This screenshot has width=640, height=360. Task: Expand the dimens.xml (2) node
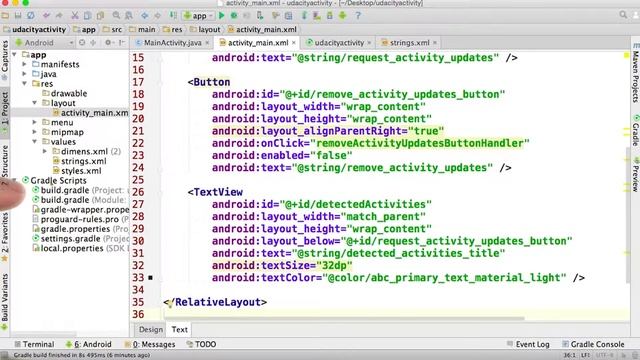coord(45,151)
